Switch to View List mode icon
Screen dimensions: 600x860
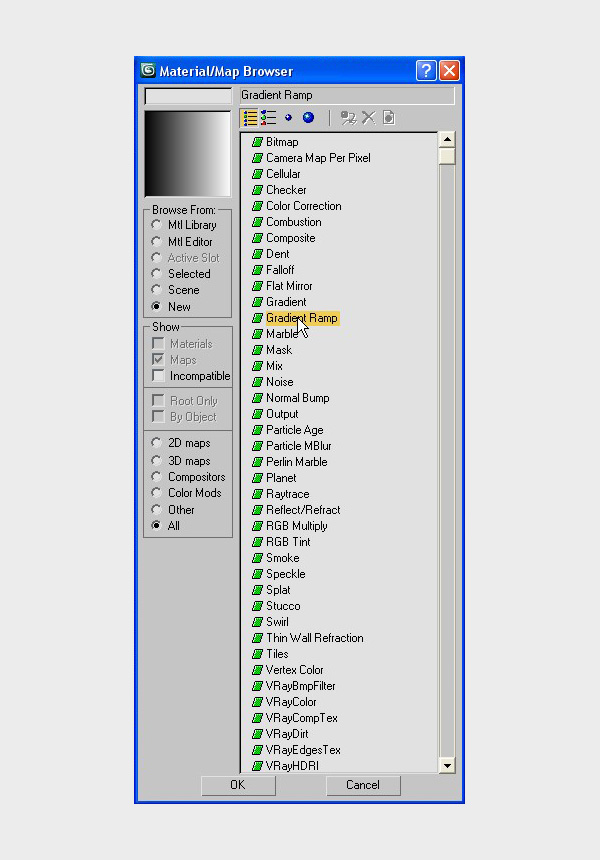250,118
